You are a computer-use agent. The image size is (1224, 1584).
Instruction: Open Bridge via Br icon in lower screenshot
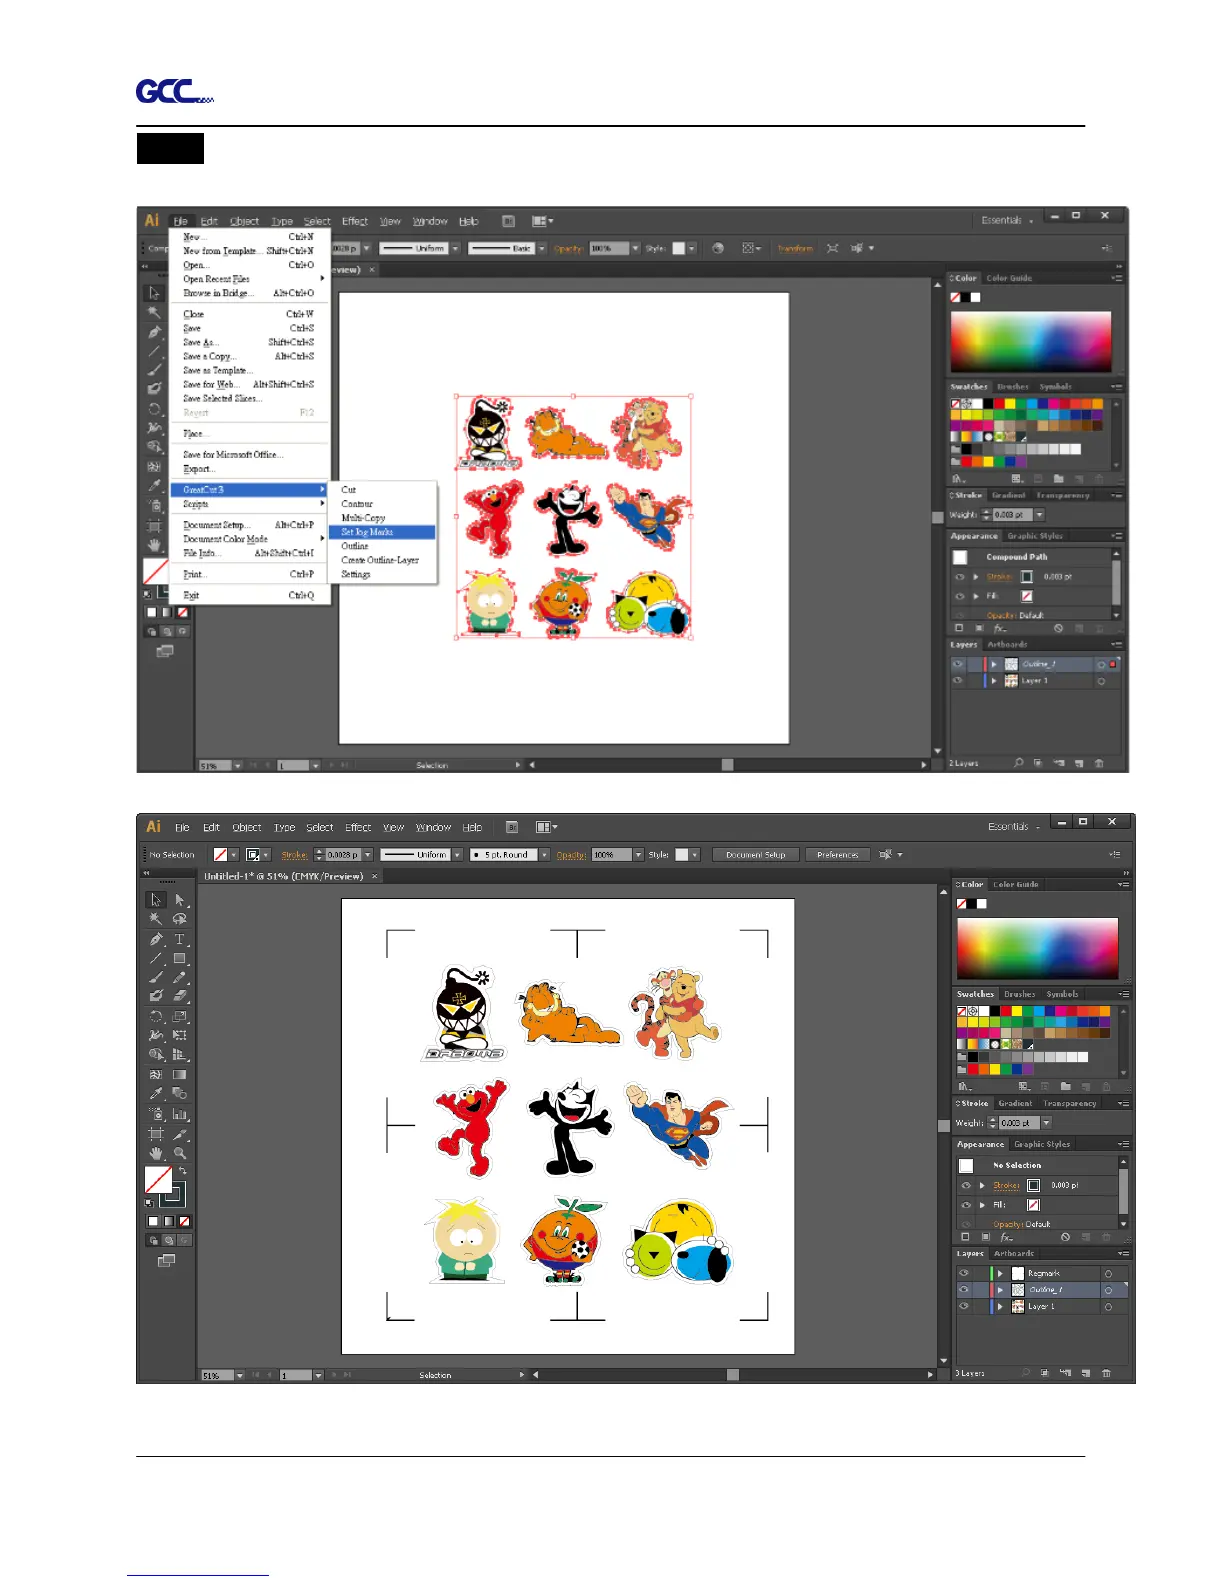(x=512, y=827)
